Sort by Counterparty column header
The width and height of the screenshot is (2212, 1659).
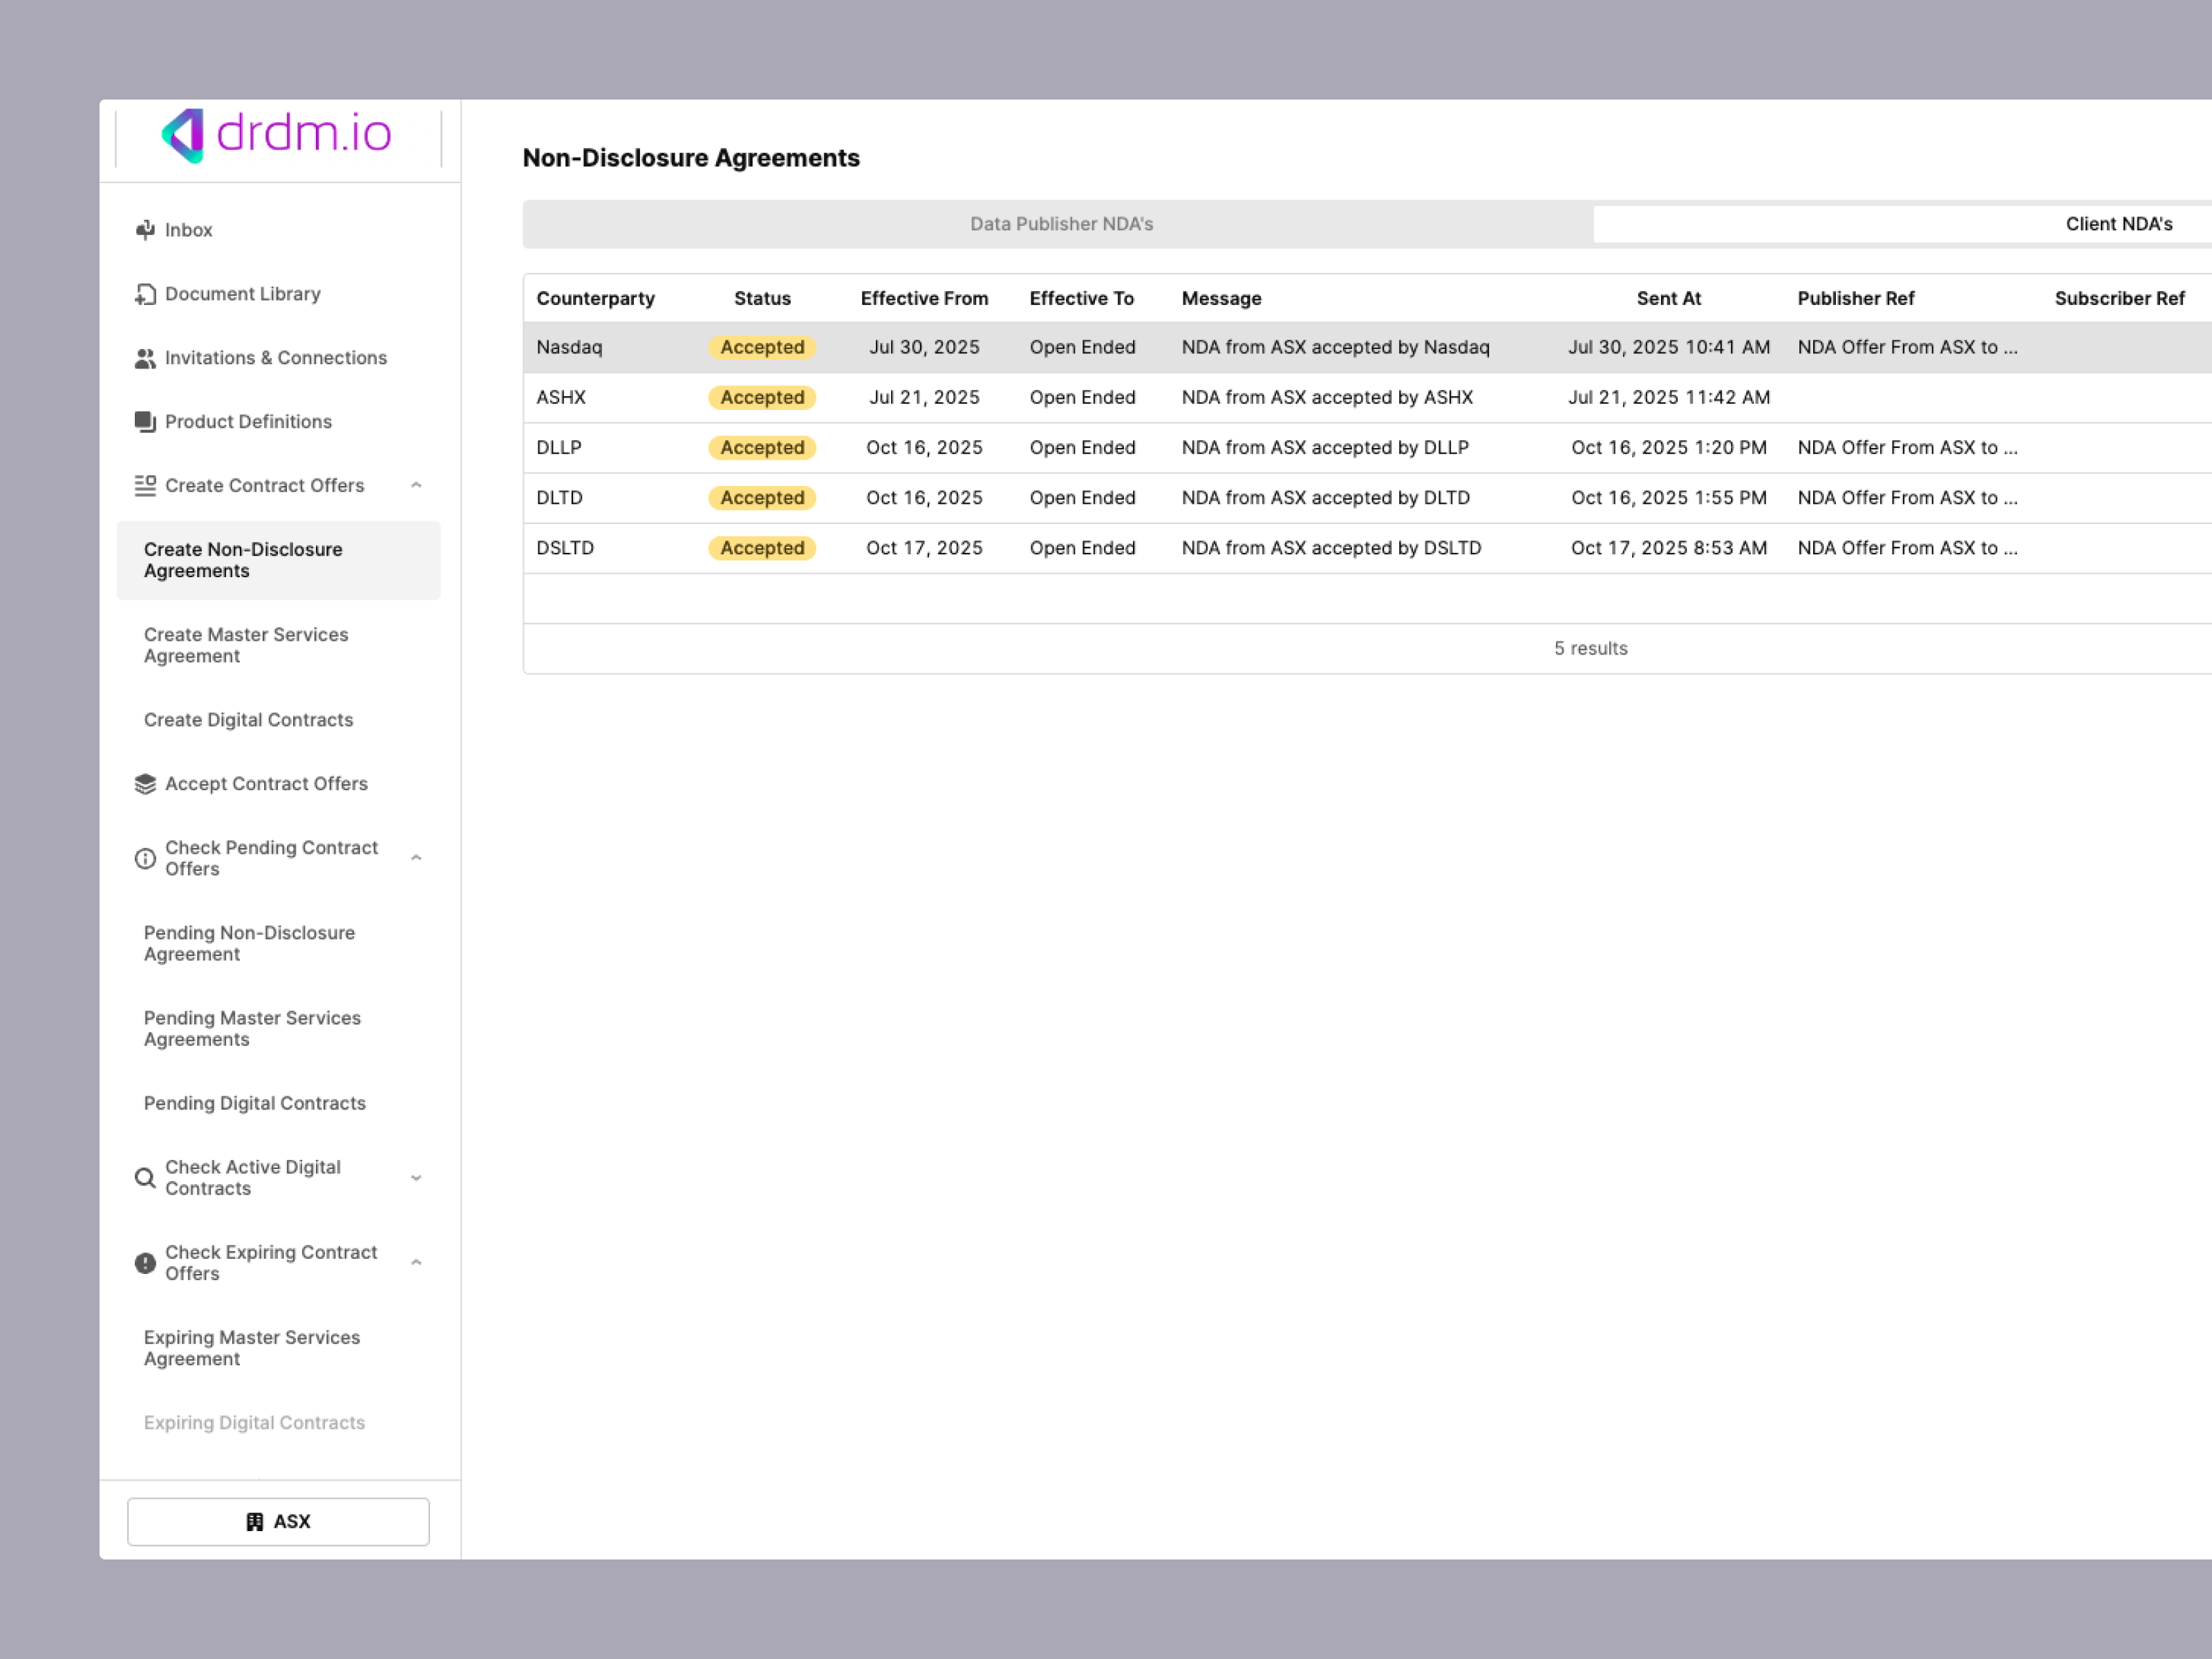pos(595,298)
